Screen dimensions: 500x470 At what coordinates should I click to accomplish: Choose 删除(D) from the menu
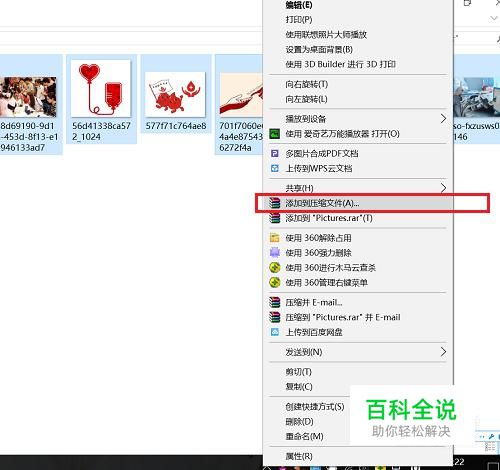pyautogui.click(x=299, y=421)
